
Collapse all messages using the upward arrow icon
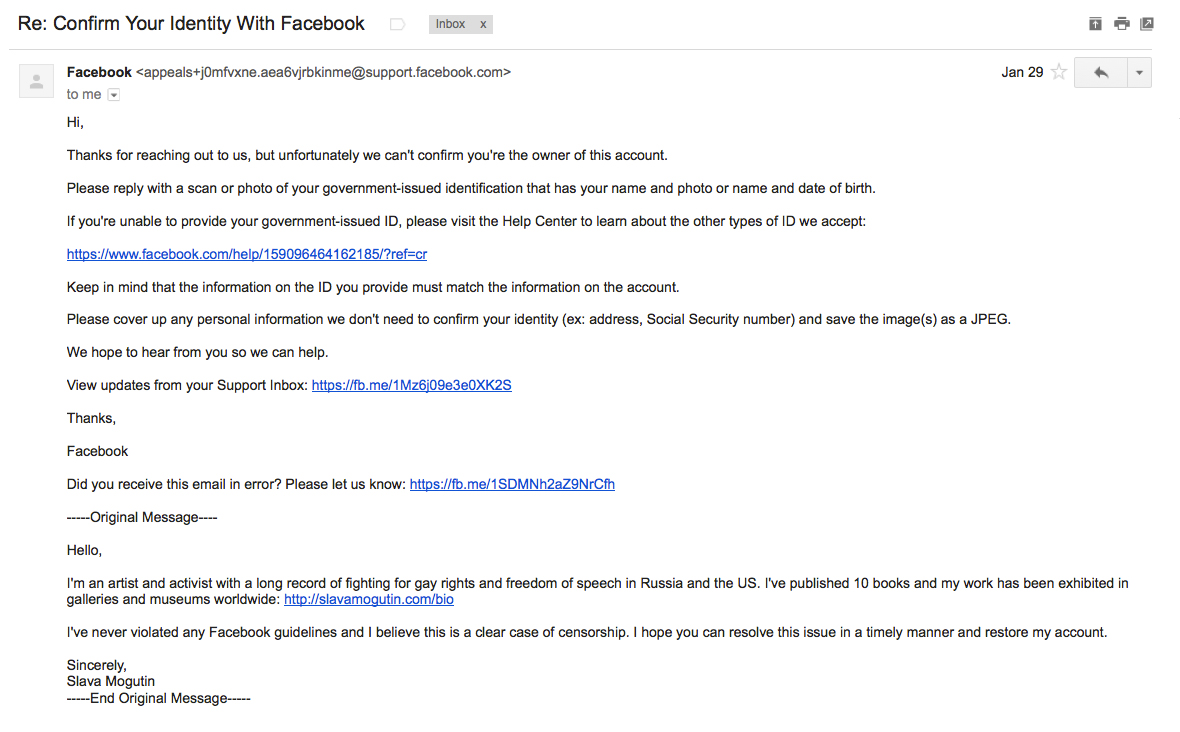(x=1095, y=24)
